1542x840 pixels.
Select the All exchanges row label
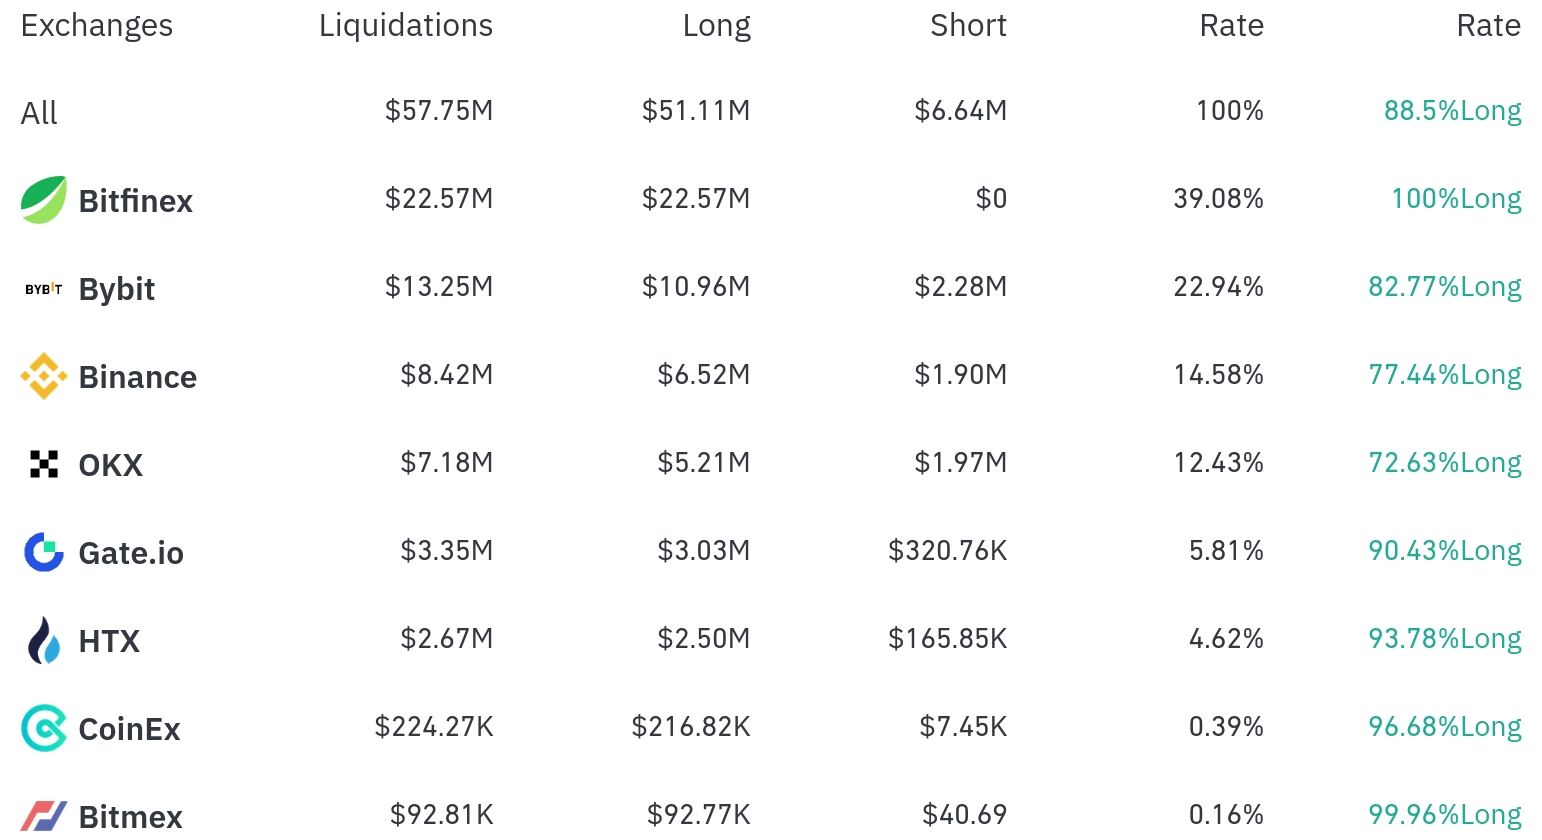[39, 113]
